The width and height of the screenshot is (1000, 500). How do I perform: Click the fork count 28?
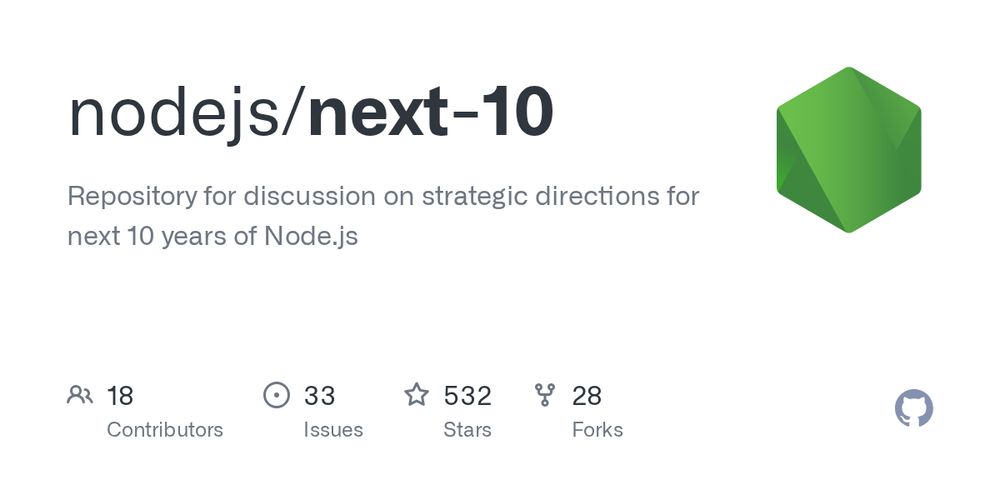(587, 396)
